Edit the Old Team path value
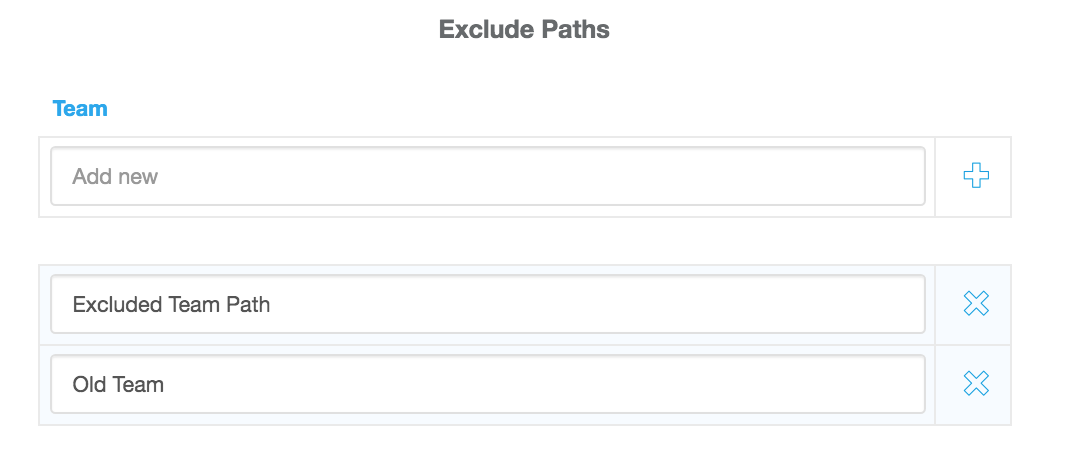The width and height of the screenshot is (1070, 460). coord(487,384)
